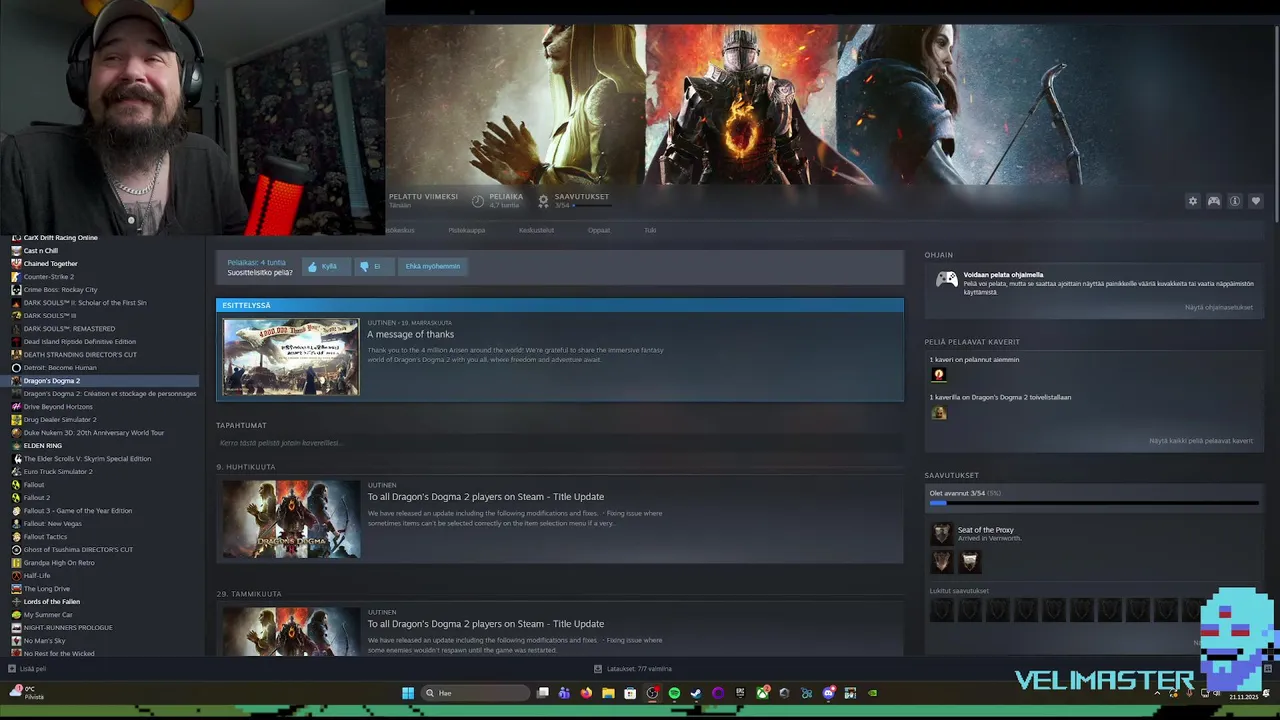Select Euro Truck Simulator 2 library entry
The height and width of the screenshot is (720, 1280).
58,472
